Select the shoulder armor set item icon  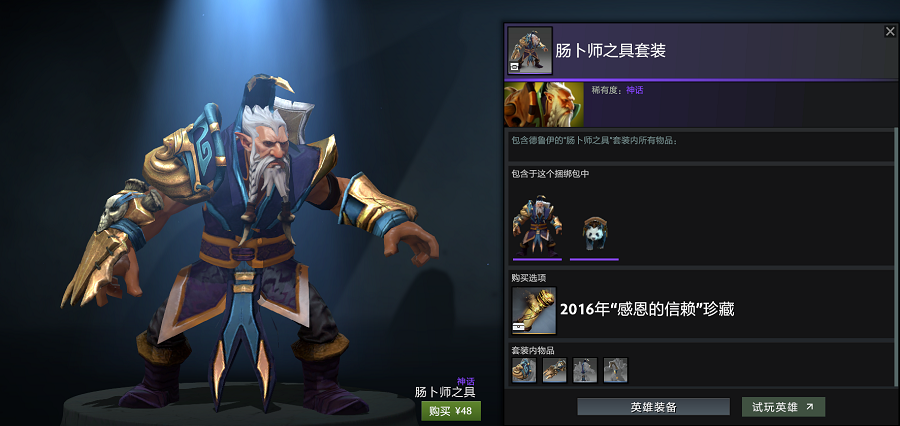(524, 370)
